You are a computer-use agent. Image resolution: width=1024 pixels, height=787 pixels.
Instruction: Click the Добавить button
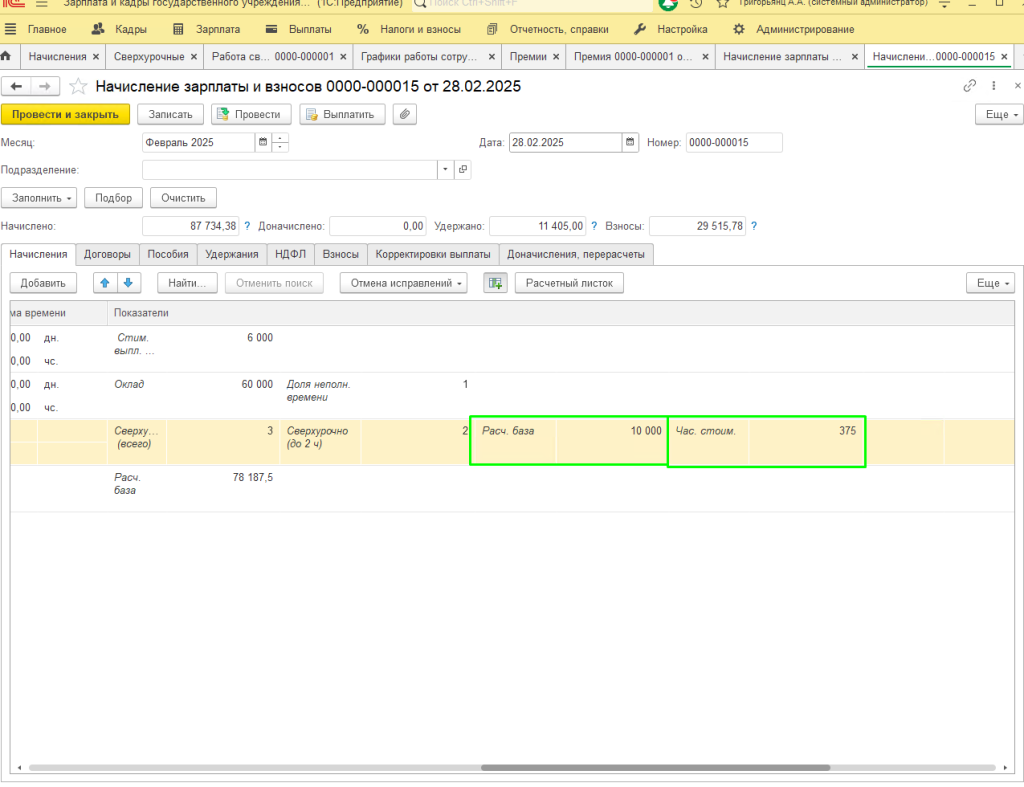click(x=43, y=283)
